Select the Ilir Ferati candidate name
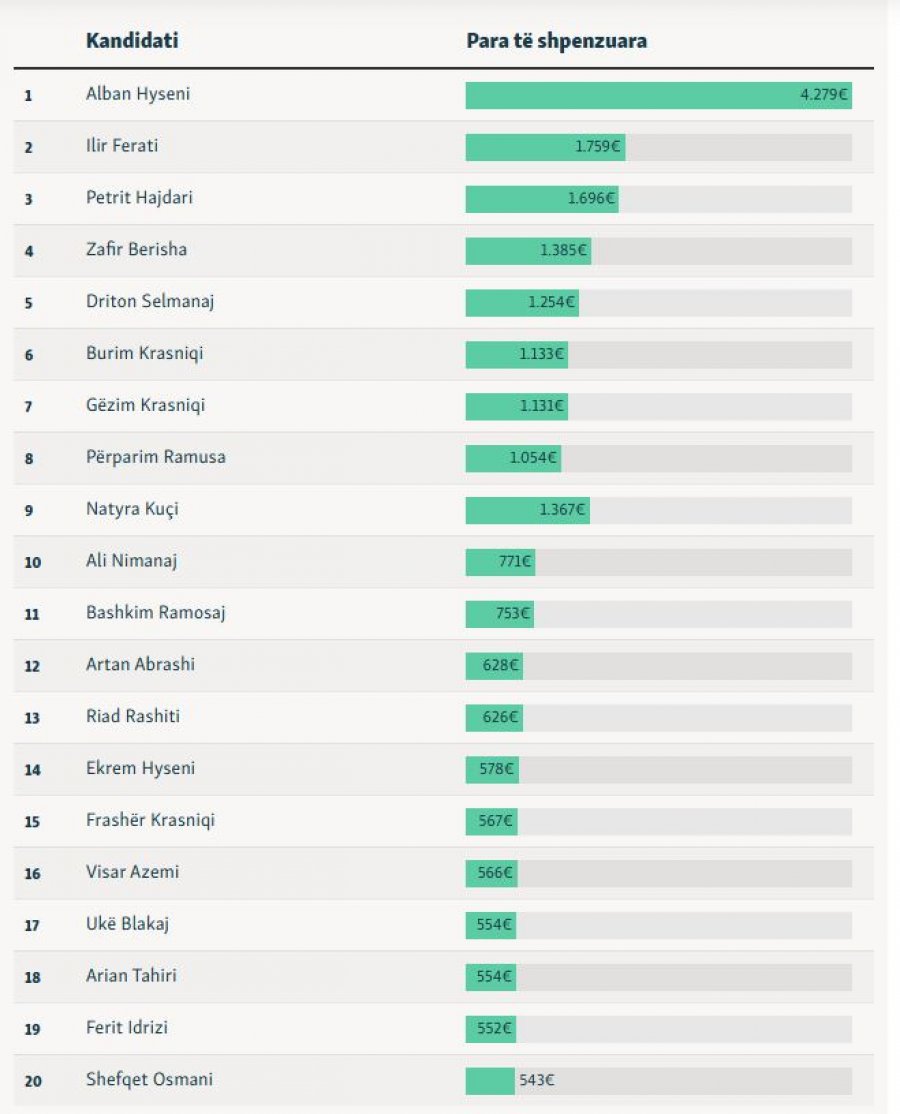 pos(122,146)
